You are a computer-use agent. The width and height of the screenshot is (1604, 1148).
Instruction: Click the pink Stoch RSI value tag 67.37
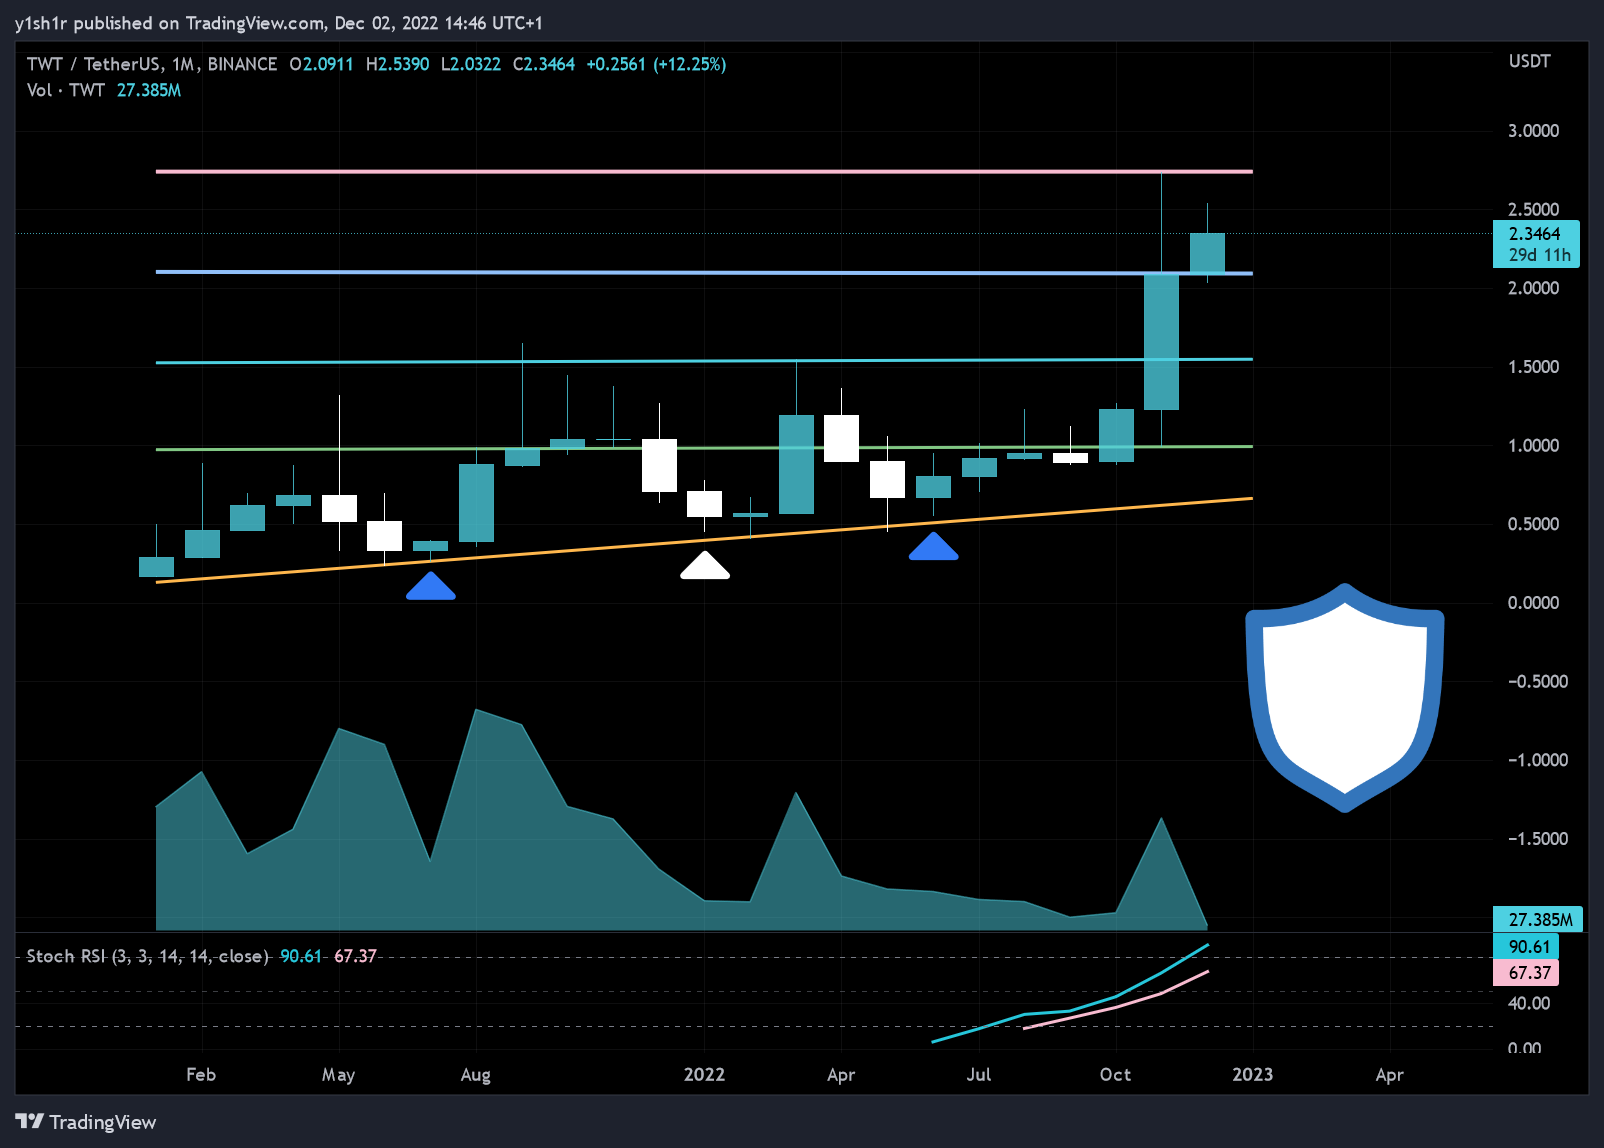pos(1526,972)
